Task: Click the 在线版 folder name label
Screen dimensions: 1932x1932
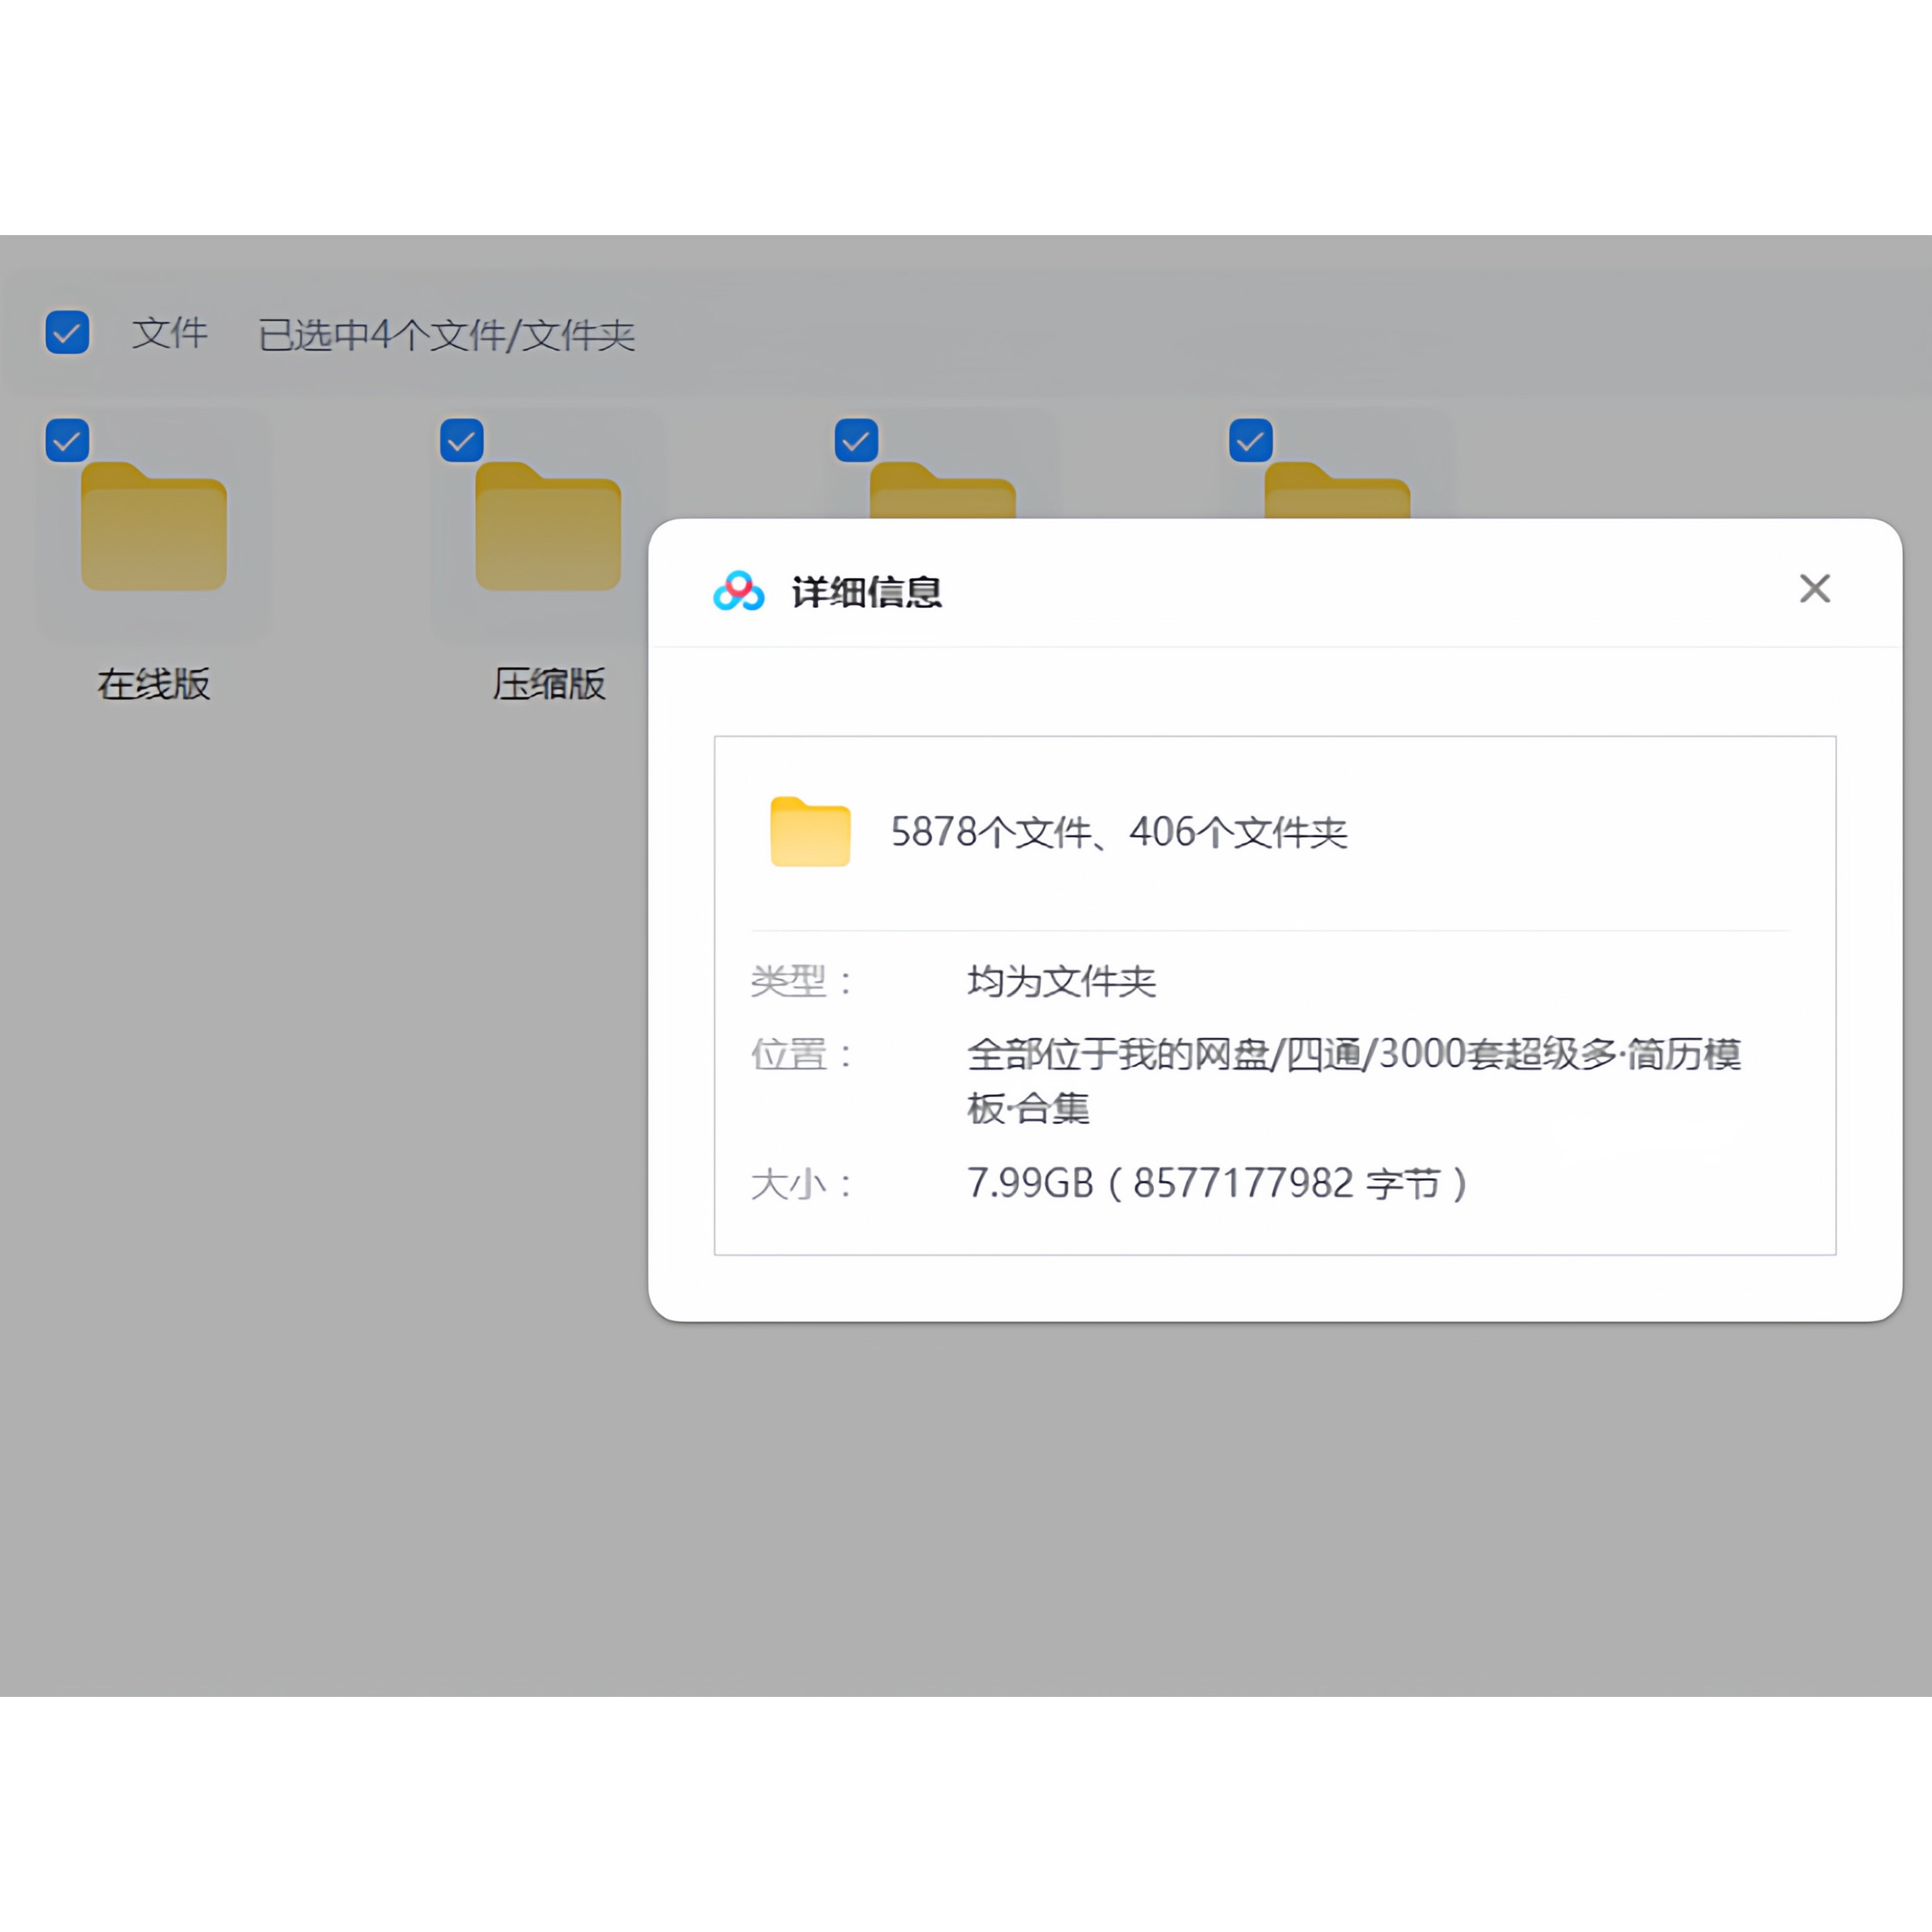Action: pyautogui.click(x=154, y=684)
